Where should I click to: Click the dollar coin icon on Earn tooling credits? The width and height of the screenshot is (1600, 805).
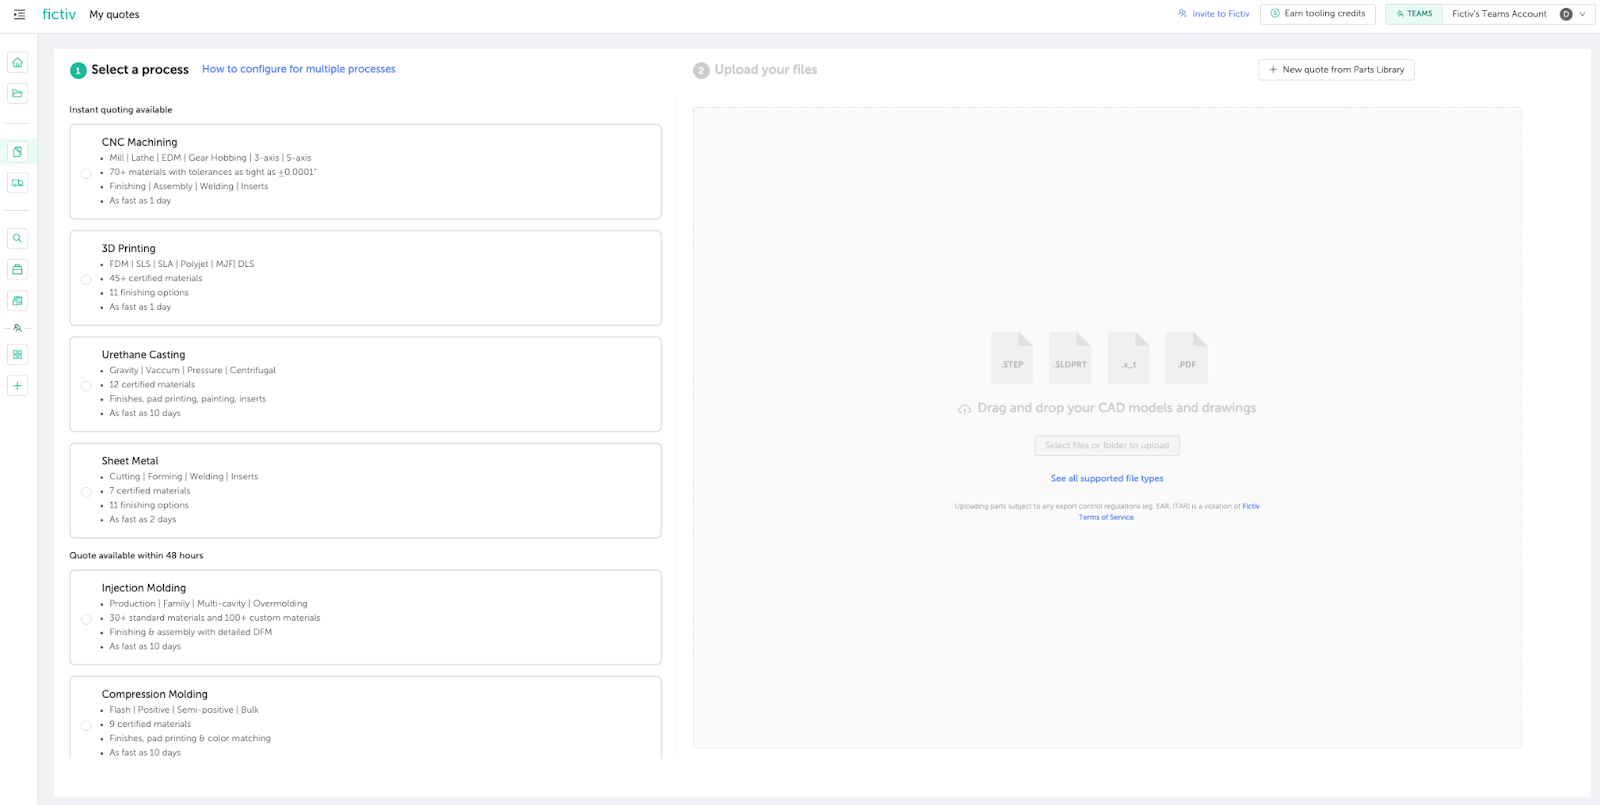1275,14
